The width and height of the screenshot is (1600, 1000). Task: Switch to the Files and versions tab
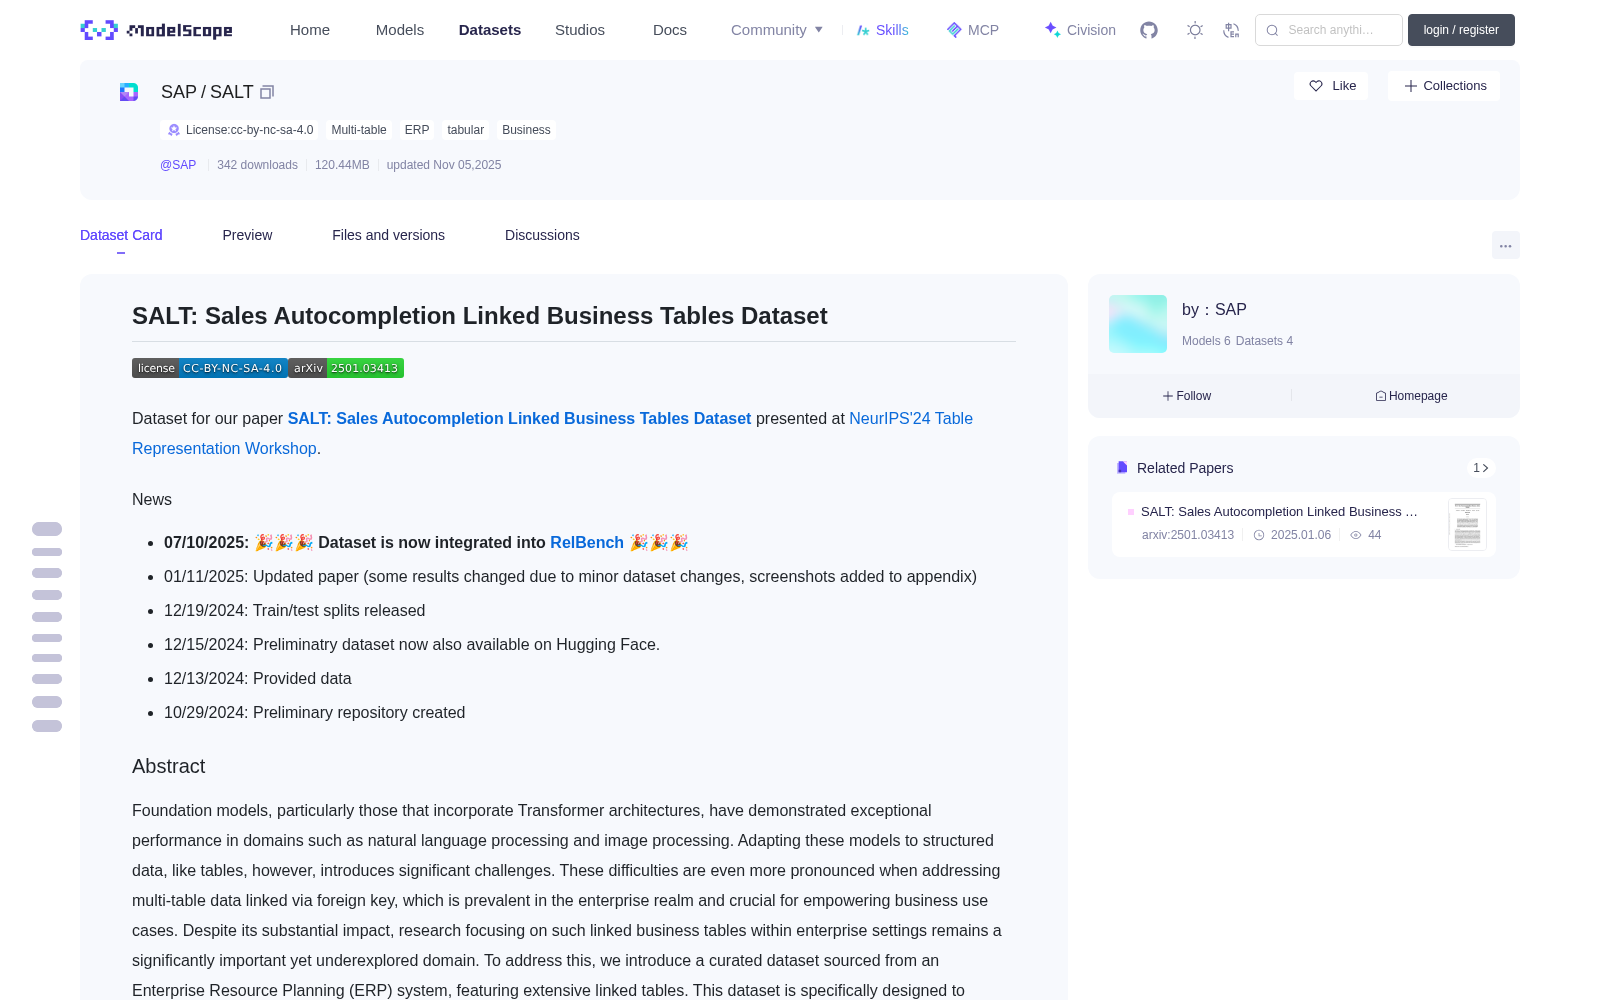pyautogui.click(x=388, y=235)
